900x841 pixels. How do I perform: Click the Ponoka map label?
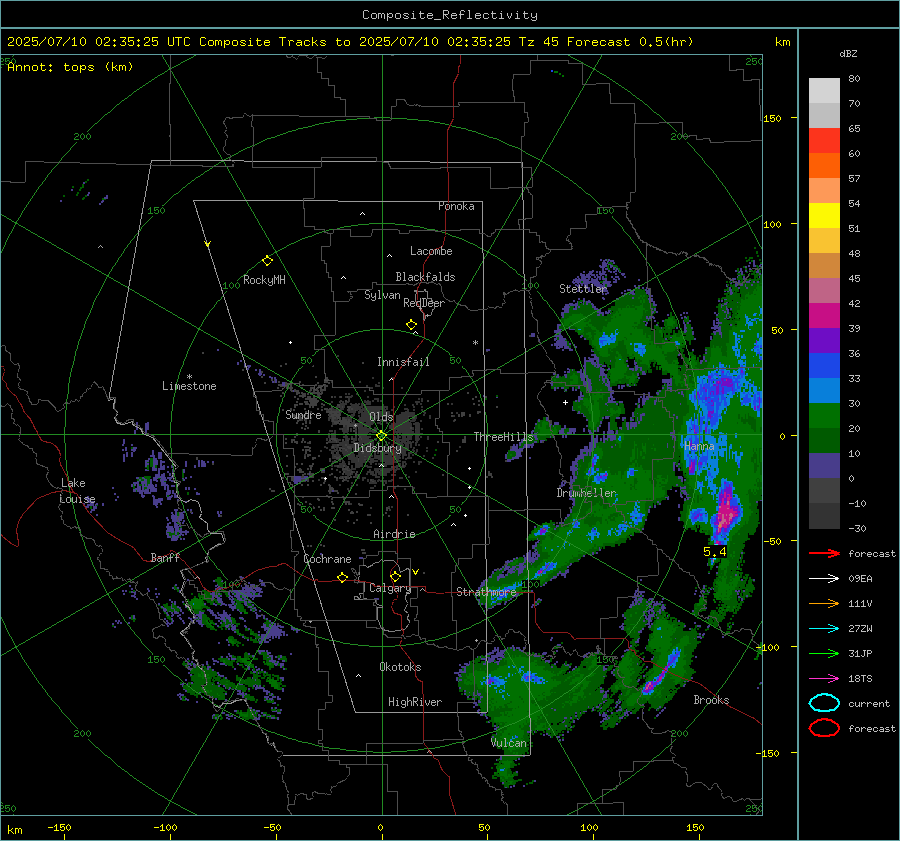[456, 206]
